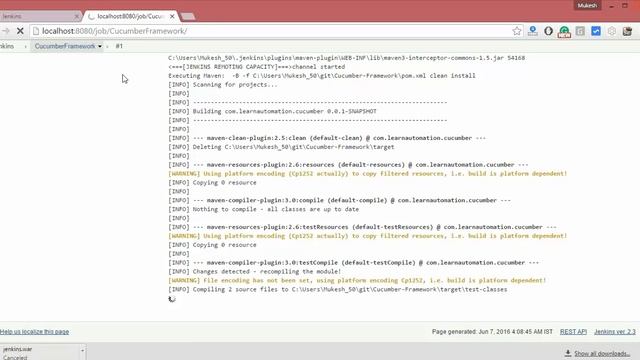Image resolution: width=640 pixels, height=360 pixels.
Task: Click 'File encoding has not been set' warning
Action: coord(357,280)
